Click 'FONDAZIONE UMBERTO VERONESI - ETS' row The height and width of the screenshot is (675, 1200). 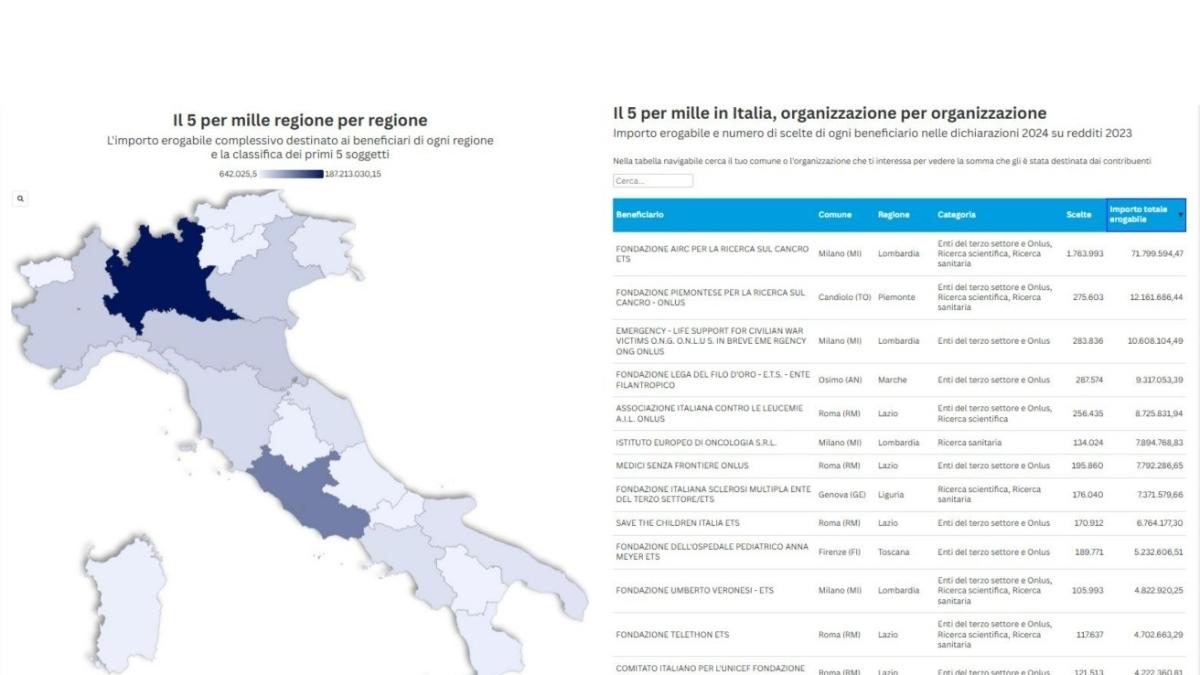(x=900, y=591)
